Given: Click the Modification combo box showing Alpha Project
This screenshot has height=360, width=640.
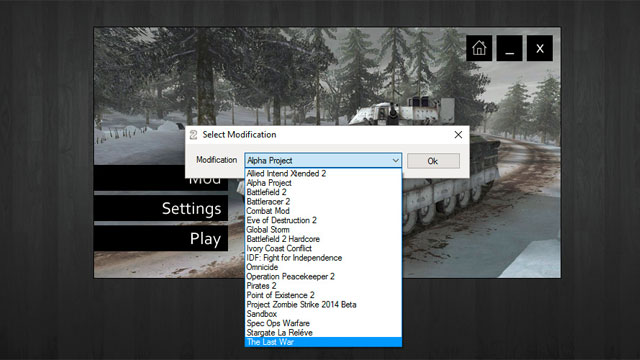Looking at the screenshot, I should click(323, 160).
